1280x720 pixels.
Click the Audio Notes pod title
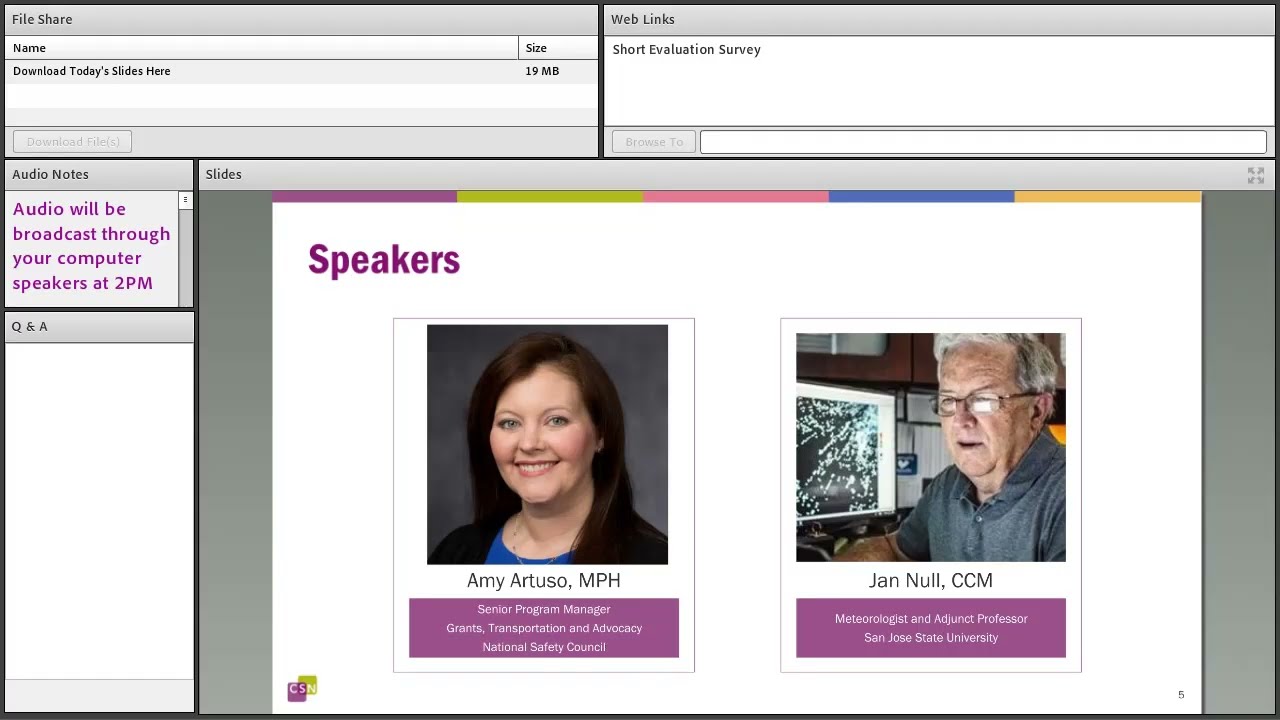click(50, 174)
